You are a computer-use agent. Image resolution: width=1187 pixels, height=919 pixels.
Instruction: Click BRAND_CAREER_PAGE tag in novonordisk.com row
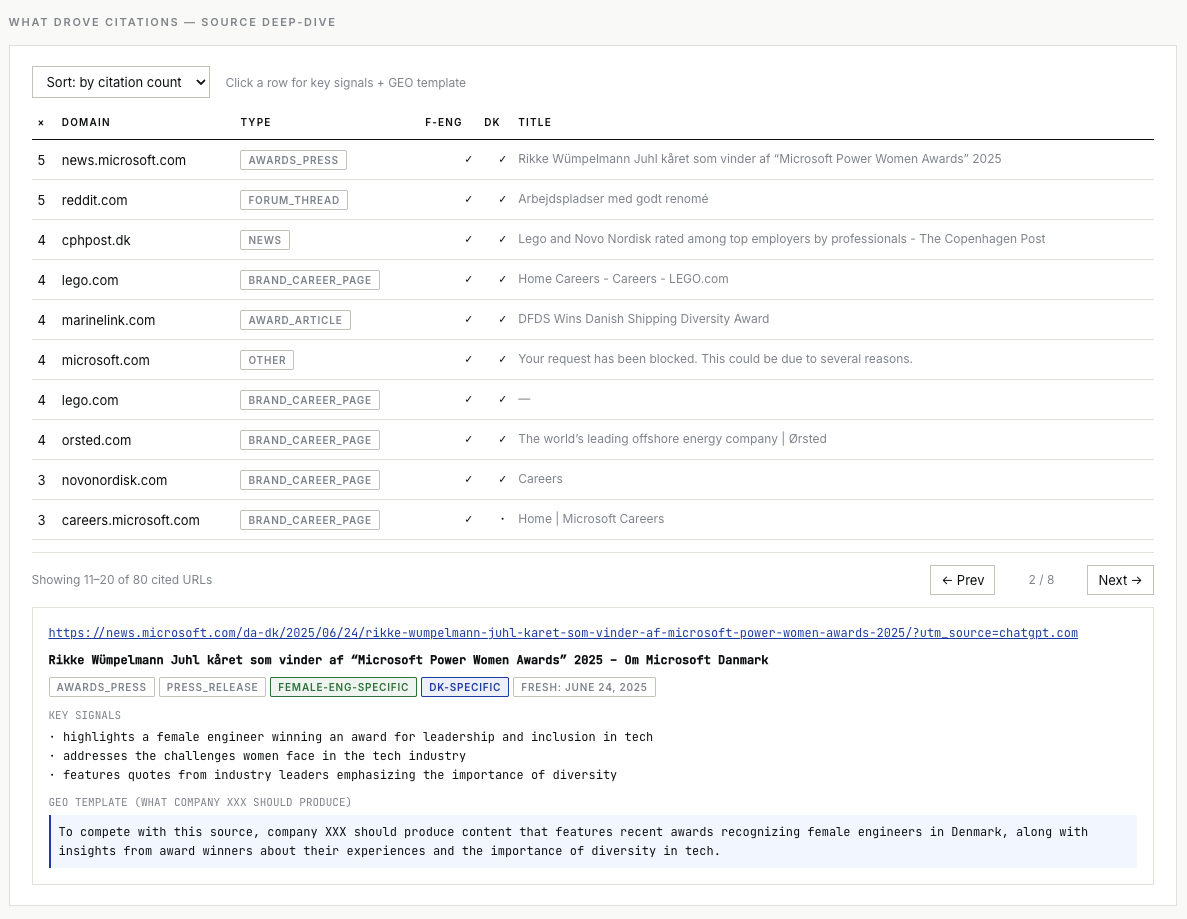coord(310,481)
